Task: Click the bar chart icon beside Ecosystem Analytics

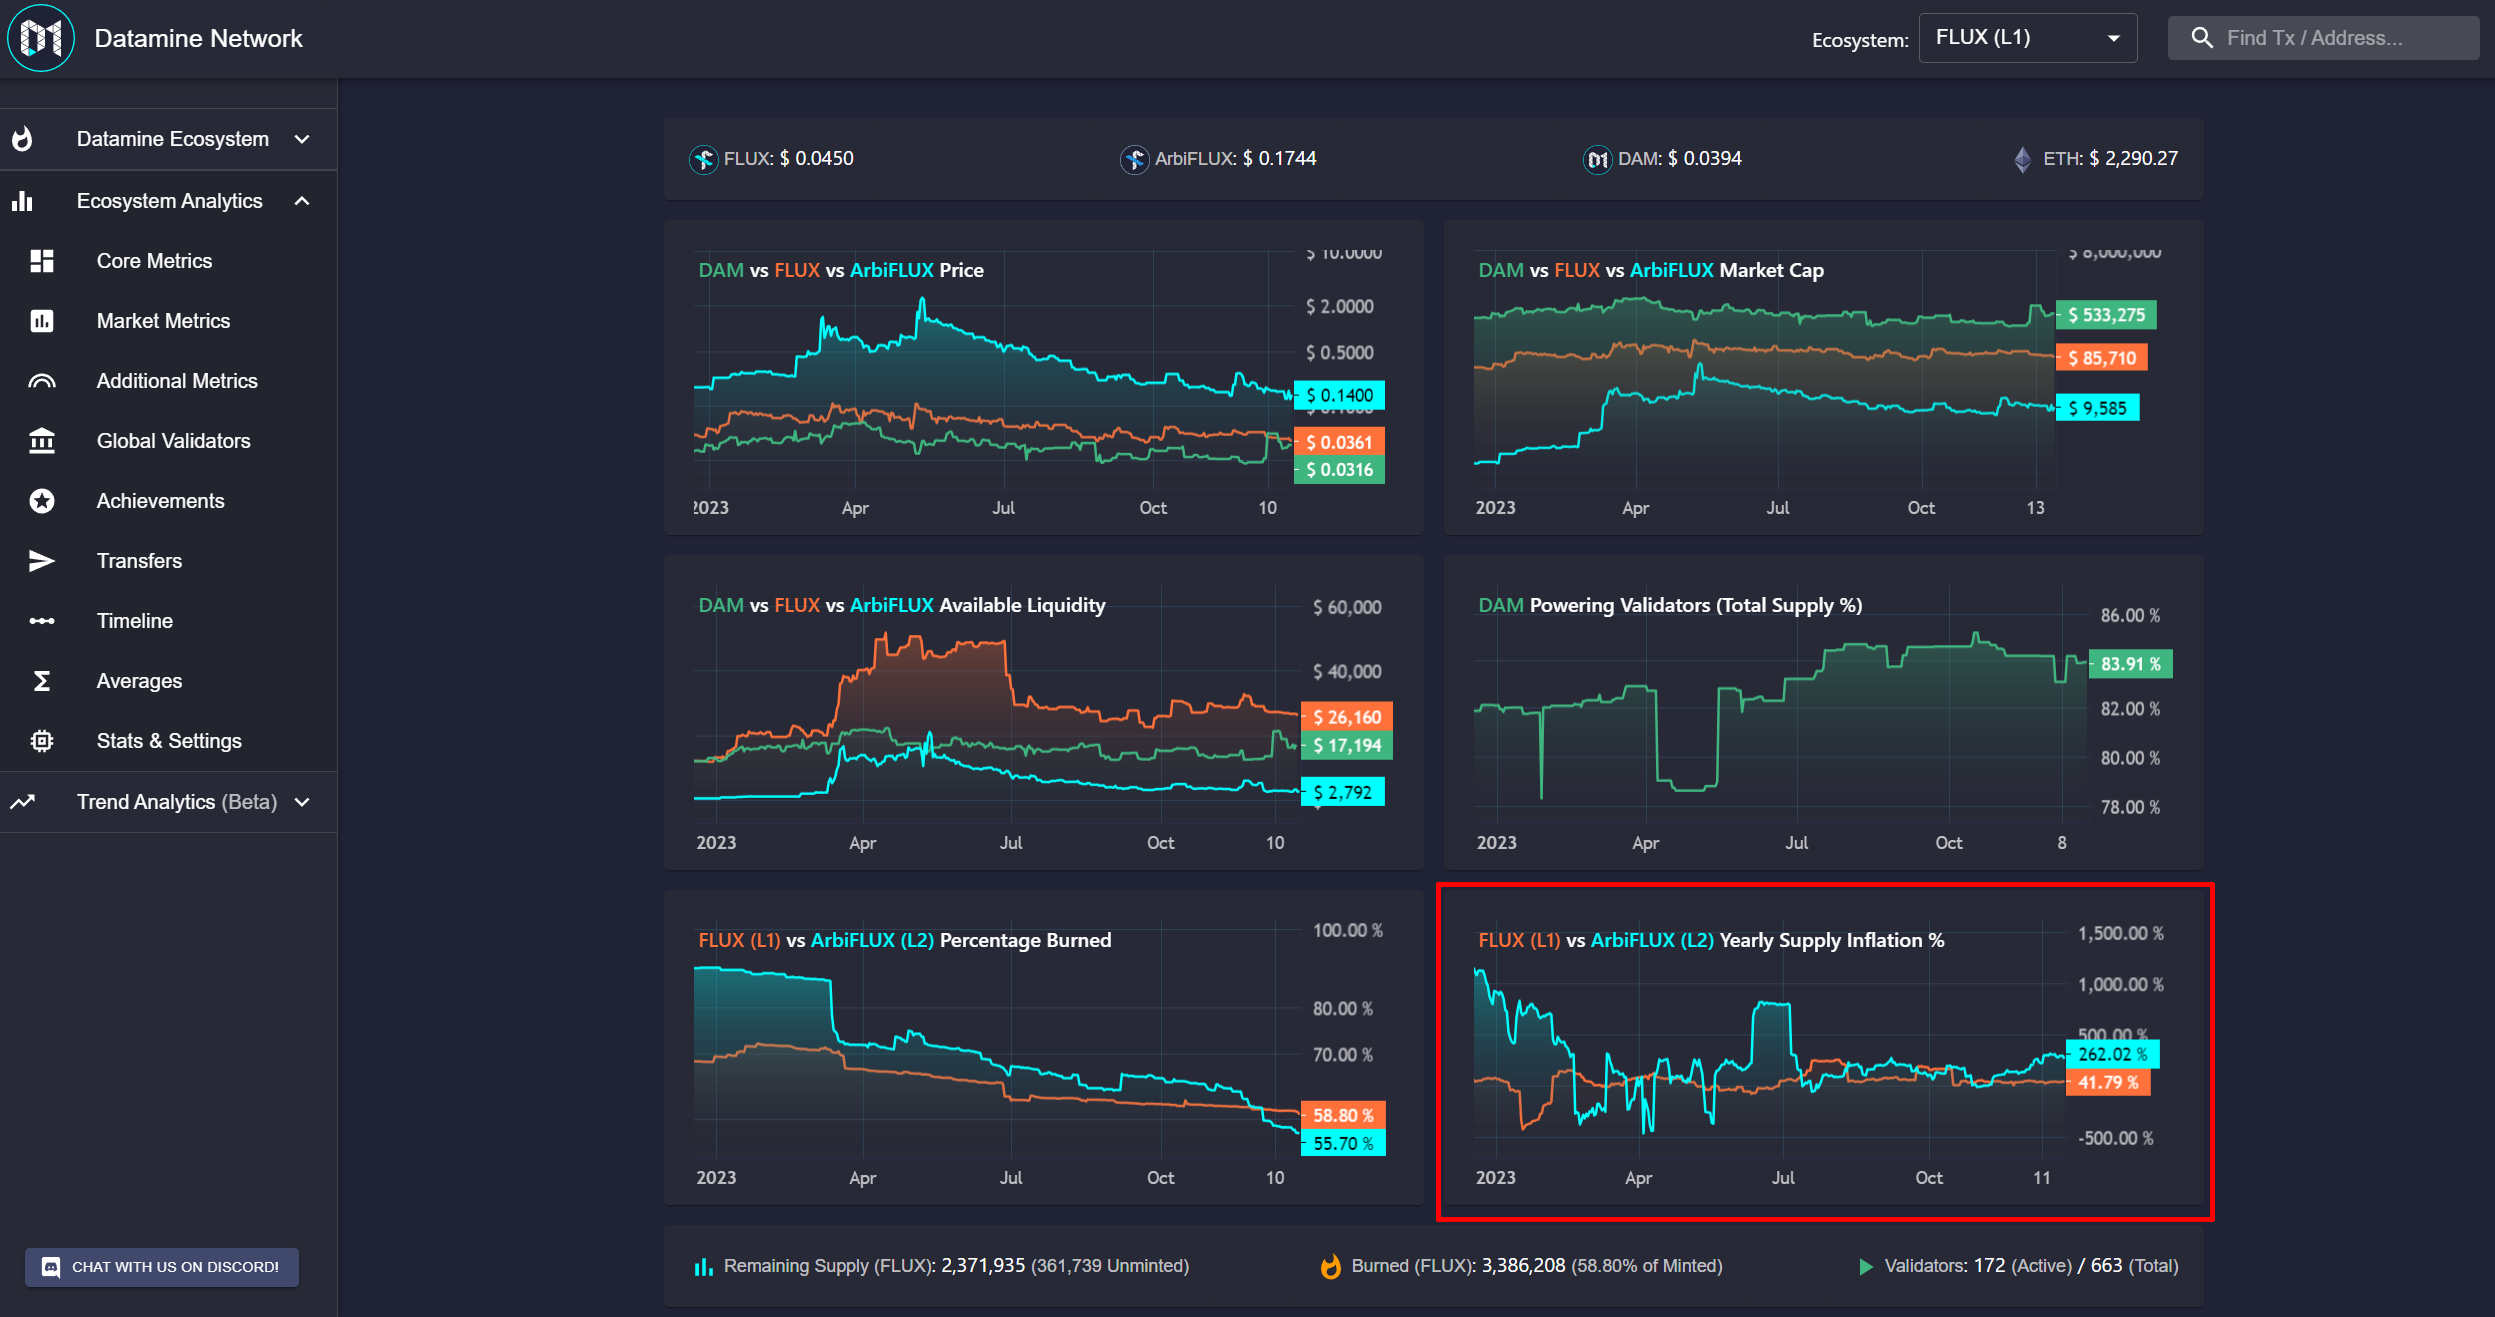Action: click(x=22, y=201)
